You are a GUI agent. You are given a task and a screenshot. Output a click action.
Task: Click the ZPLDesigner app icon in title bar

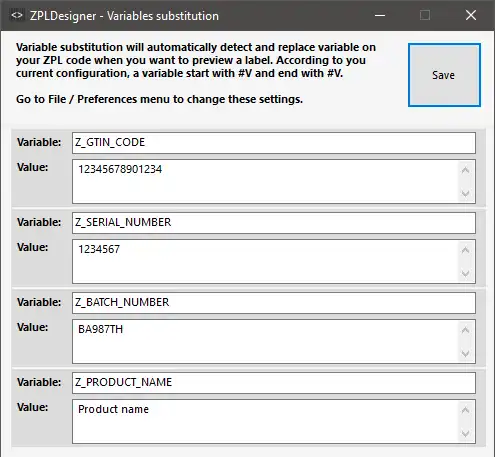click(x=17, y=15)
